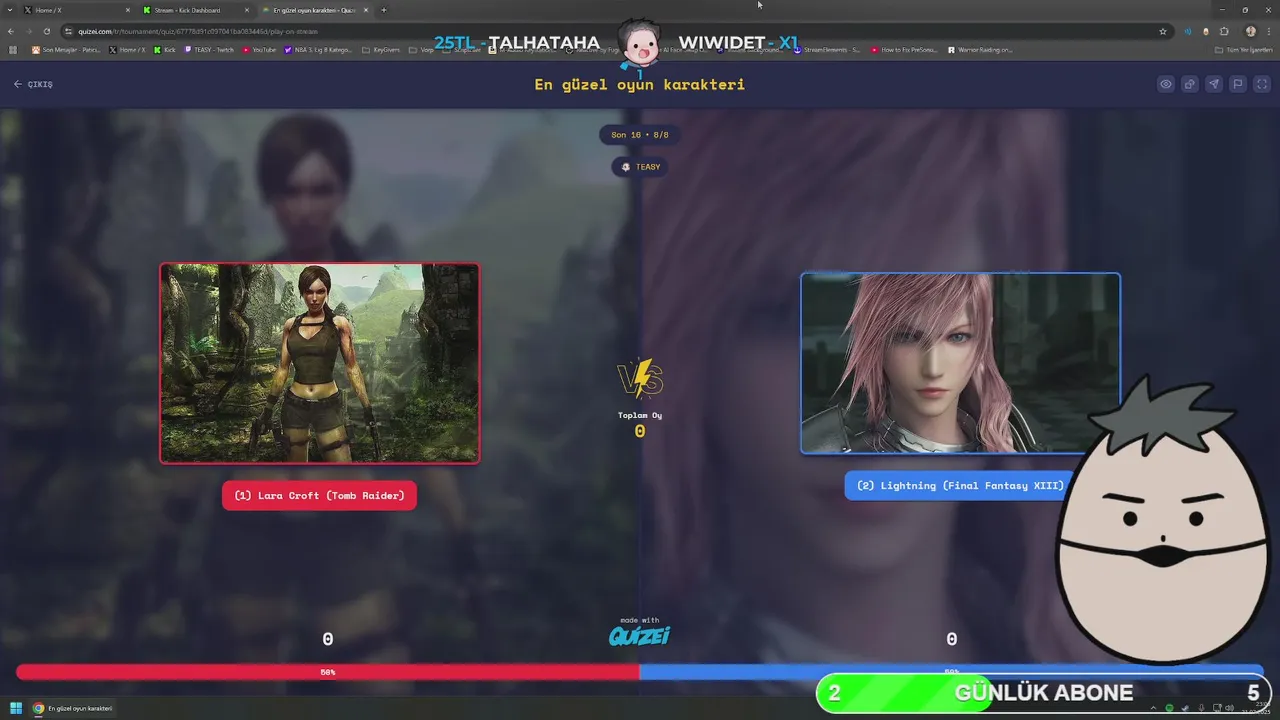The image size is (1280, 720).
Task: Reload the current page
Action: 46,31
